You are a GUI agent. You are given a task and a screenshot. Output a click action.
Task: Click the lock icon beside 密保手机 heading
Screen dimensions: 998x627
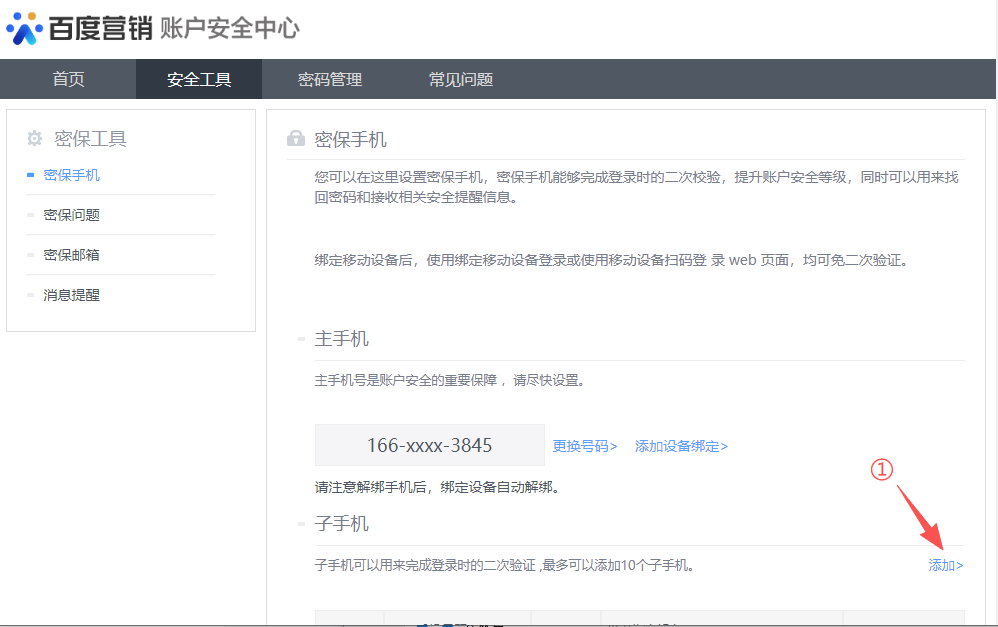pyautogui.click(x=296, y=139)
